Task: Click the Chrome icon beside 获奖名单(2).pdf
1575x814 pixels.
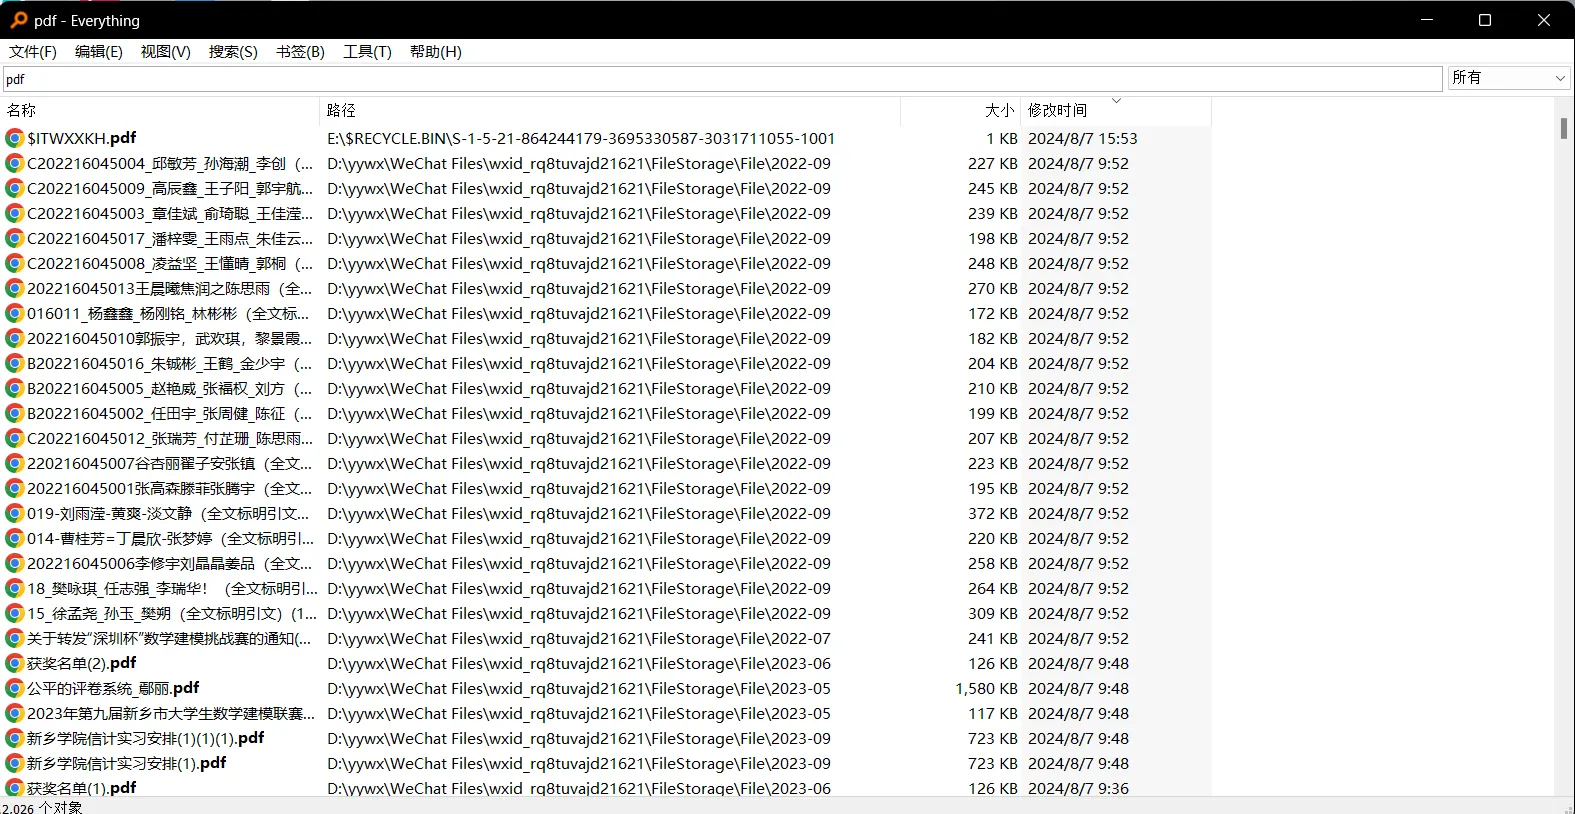Action: (x=15, y=663)
